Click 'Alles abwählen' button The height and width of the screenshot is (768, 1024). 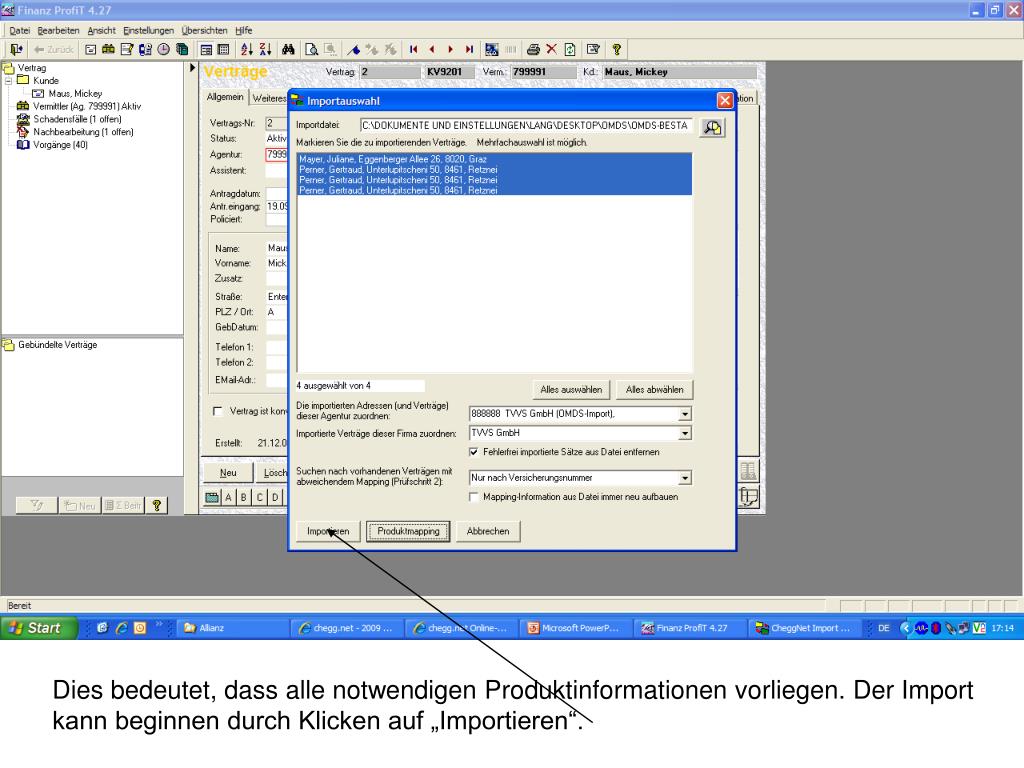click(654, 390)
